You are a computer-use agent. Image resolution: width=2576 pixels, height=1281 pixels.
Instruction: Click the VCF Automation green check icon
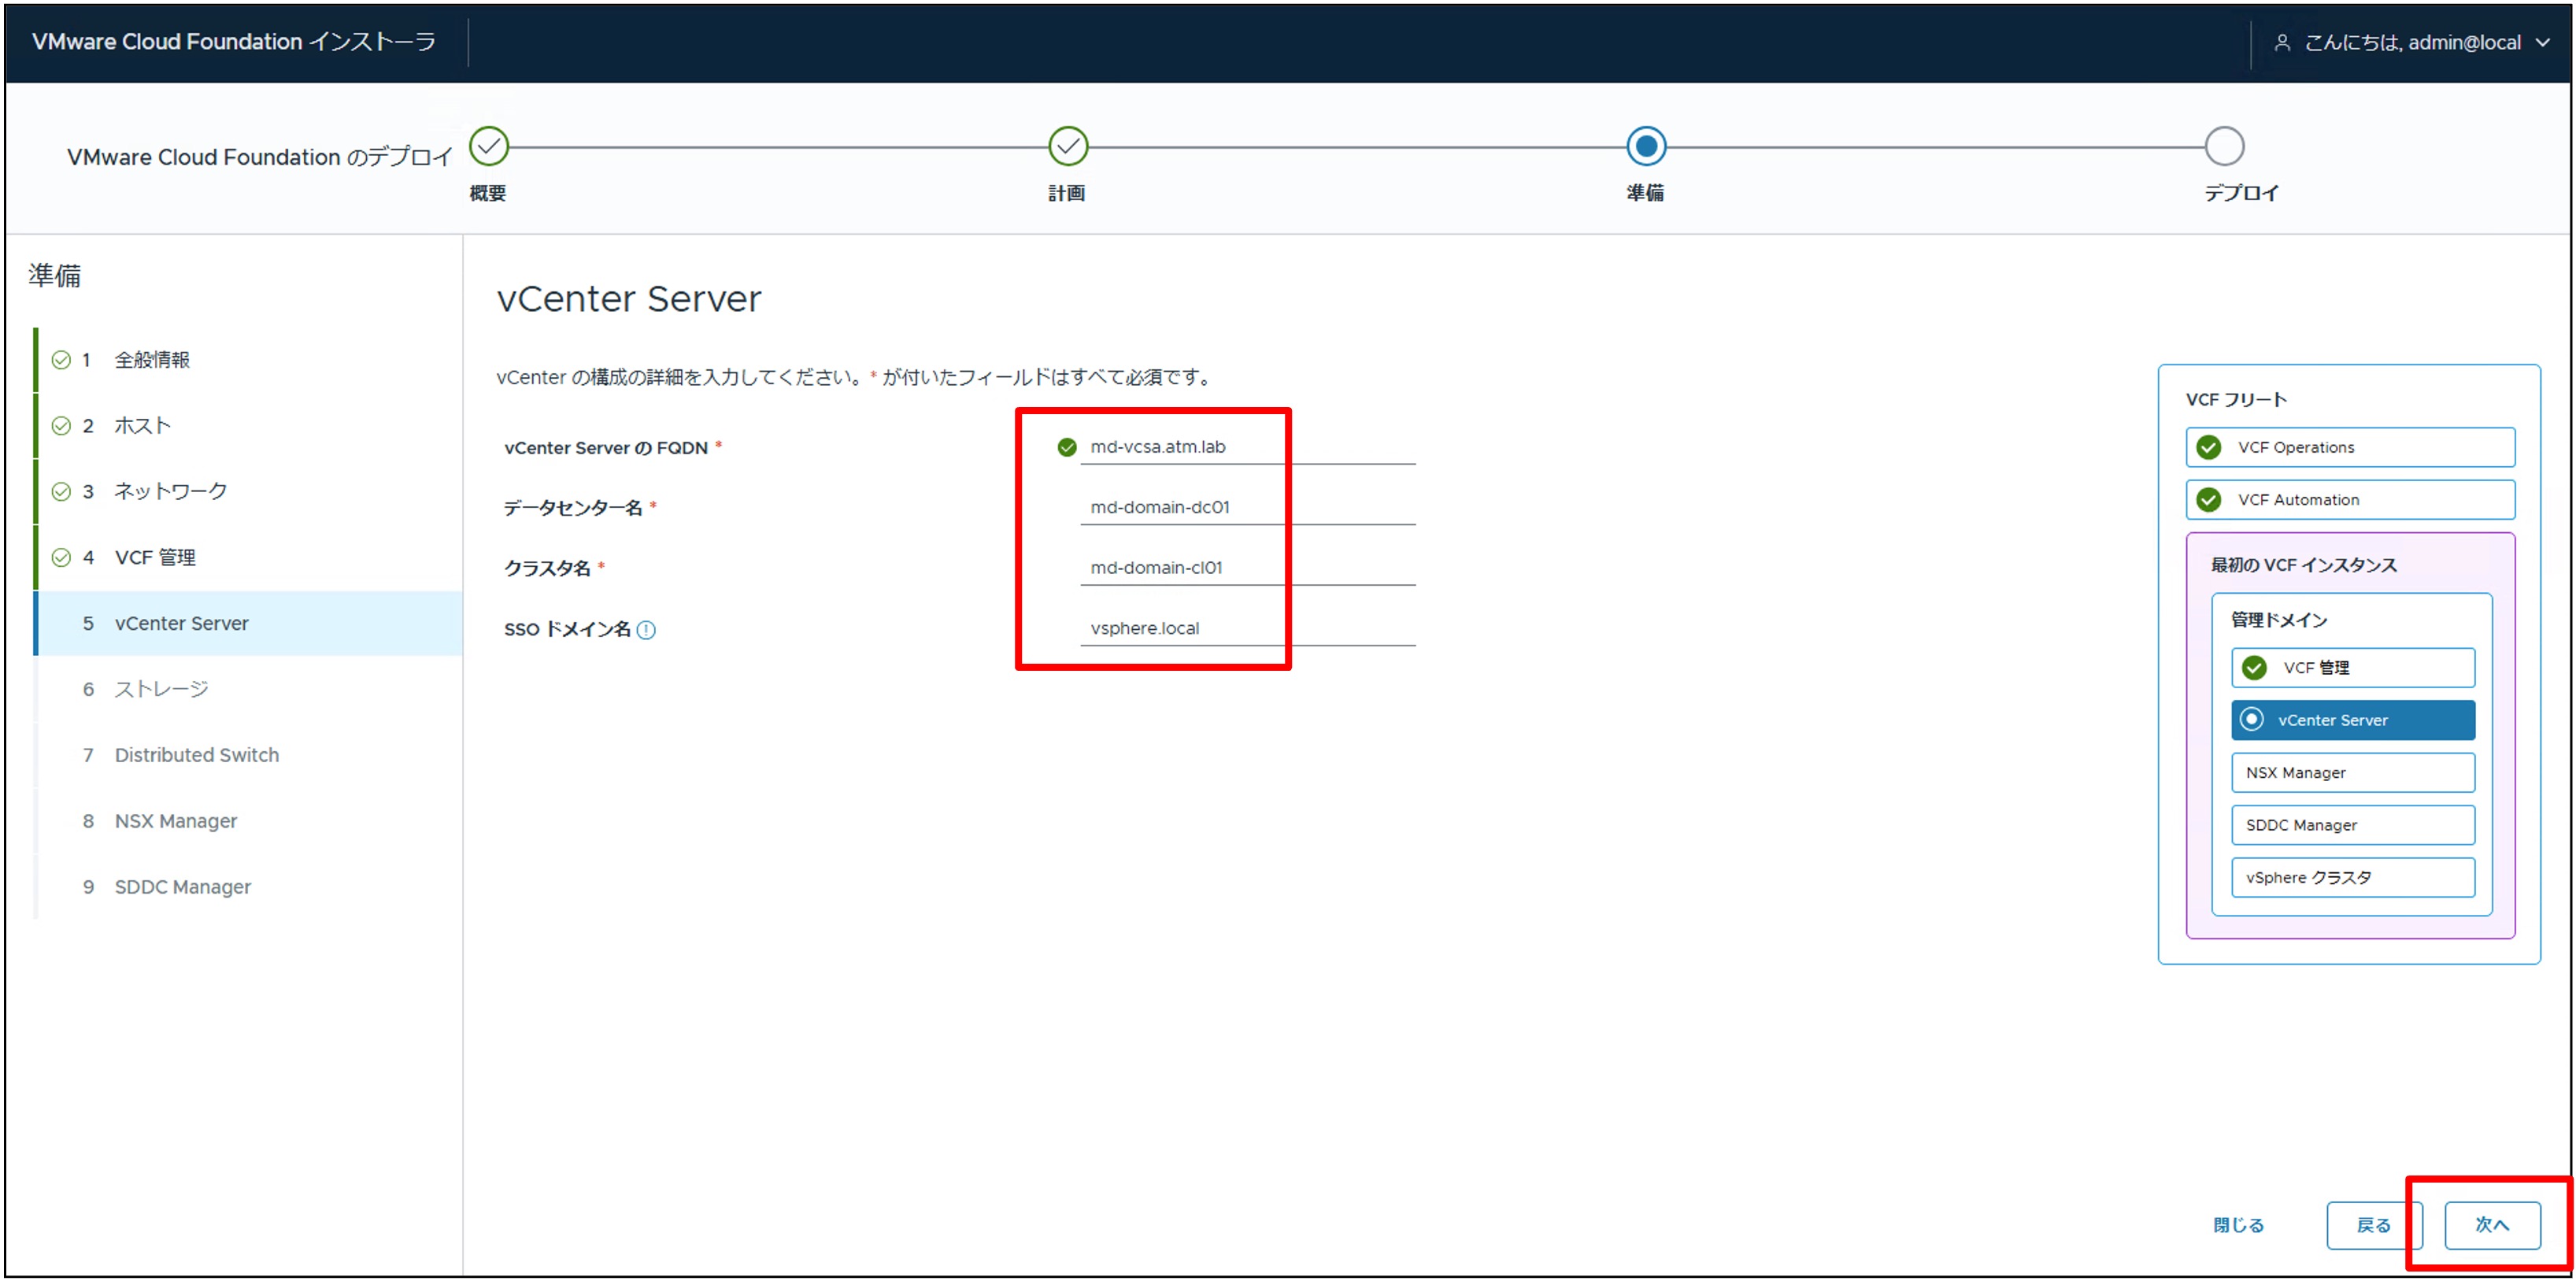click(2209, 500)
